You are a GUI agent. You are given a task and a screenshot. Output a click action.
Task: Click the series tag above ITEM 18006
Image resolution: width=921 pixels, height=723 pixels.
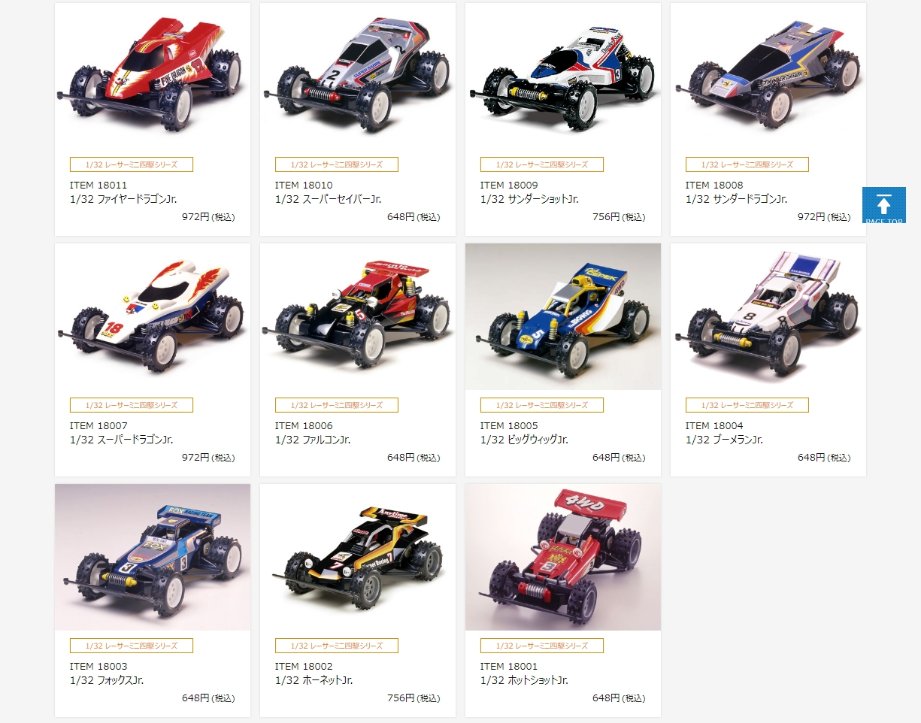pyautogui.click(x=337, y=405)
